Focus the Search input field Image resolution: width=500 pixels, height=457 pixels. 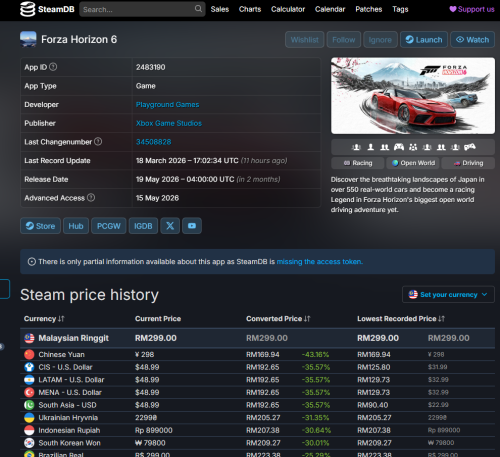(142, 9)
